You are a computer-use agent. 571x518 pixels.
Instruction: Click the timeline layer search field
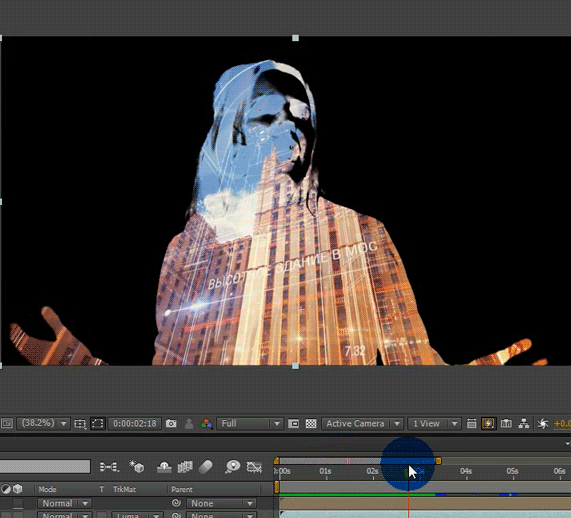pos(45,467)
